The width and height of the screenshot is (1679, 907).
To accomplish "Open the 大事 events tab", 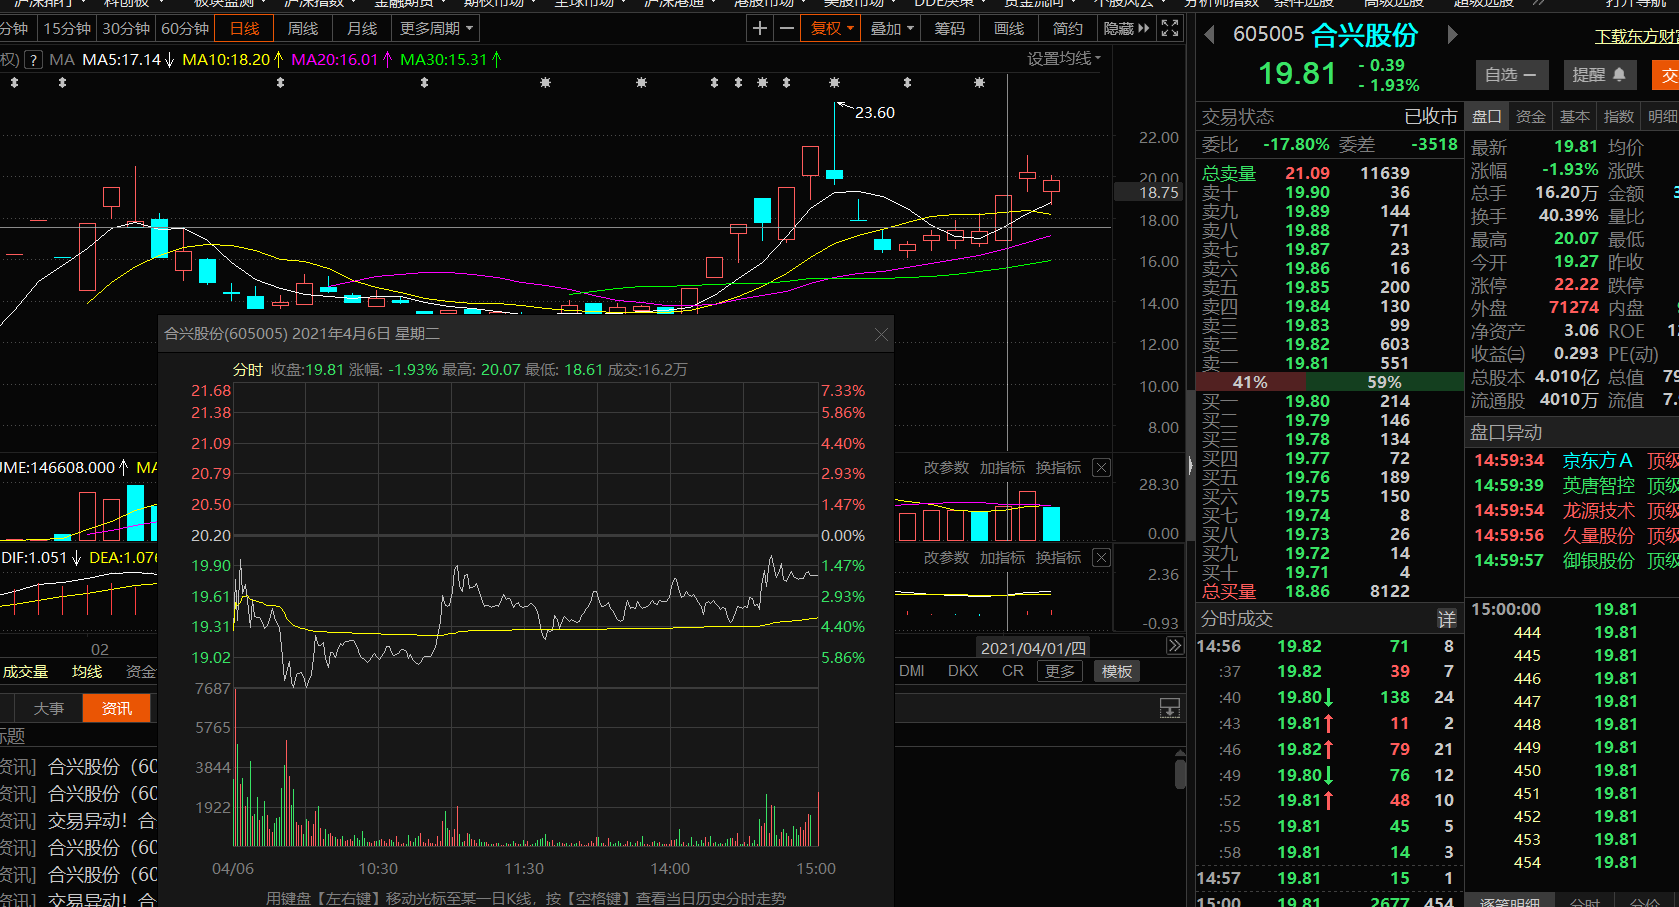I will coord(49,708).
